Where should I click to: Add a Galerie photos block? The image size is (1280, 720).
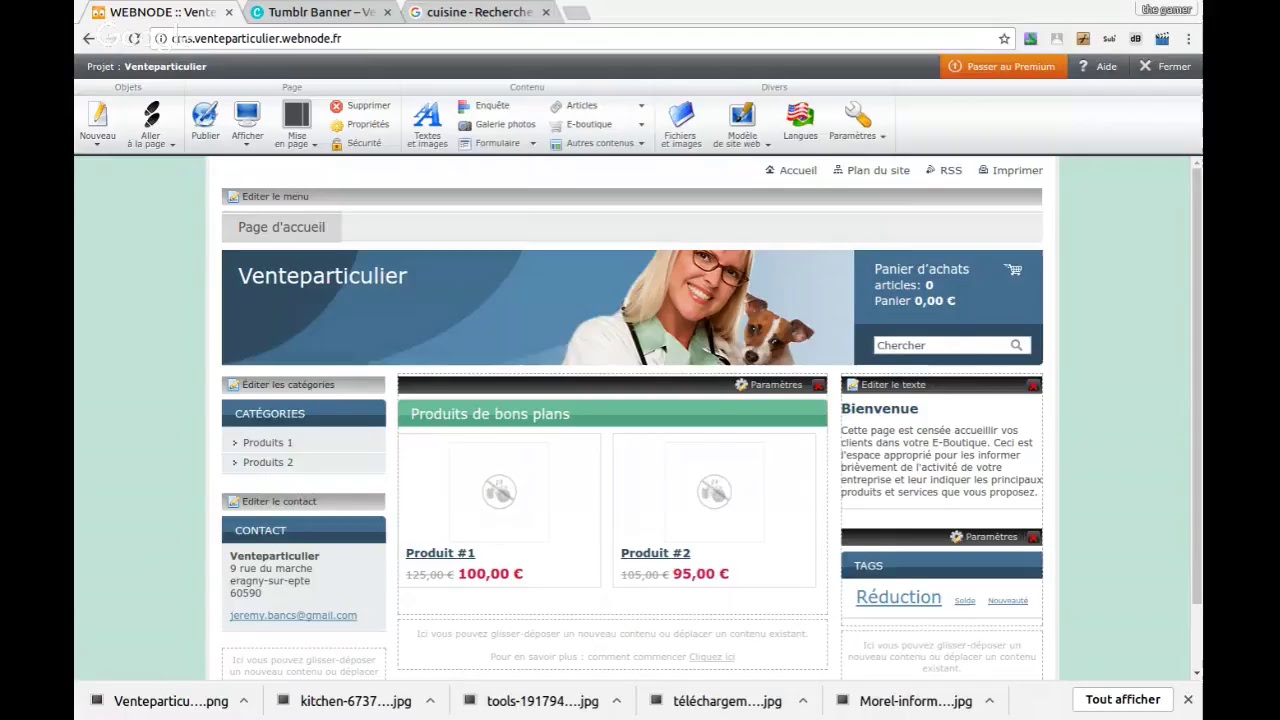click(x=497, y=124)
